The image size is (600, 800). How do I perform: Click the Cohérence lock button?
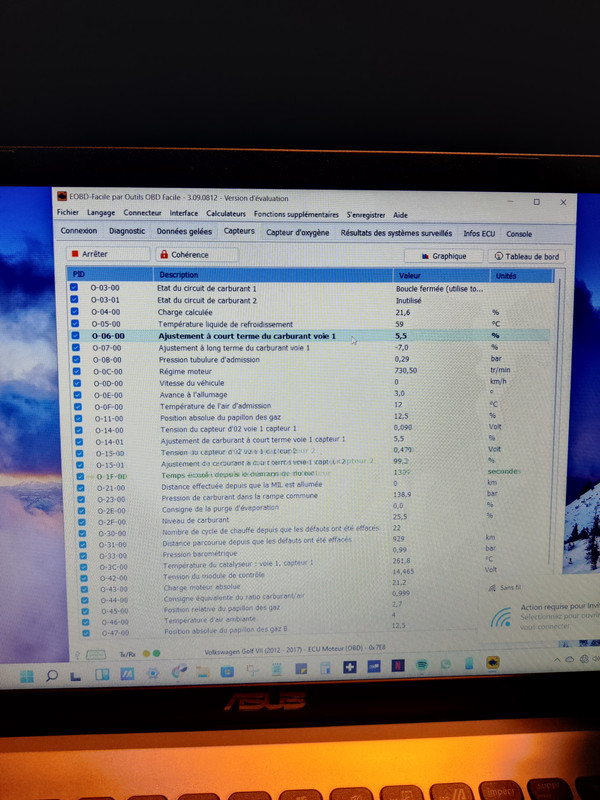(196, 254)
